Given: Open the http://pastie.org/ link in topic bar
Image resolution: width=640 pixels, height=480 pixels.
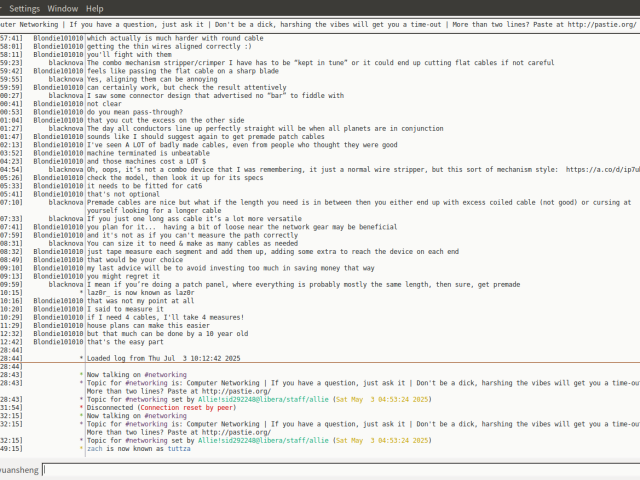Looking at the screenshot, I should pyautogui.click(x=601, y=24).
